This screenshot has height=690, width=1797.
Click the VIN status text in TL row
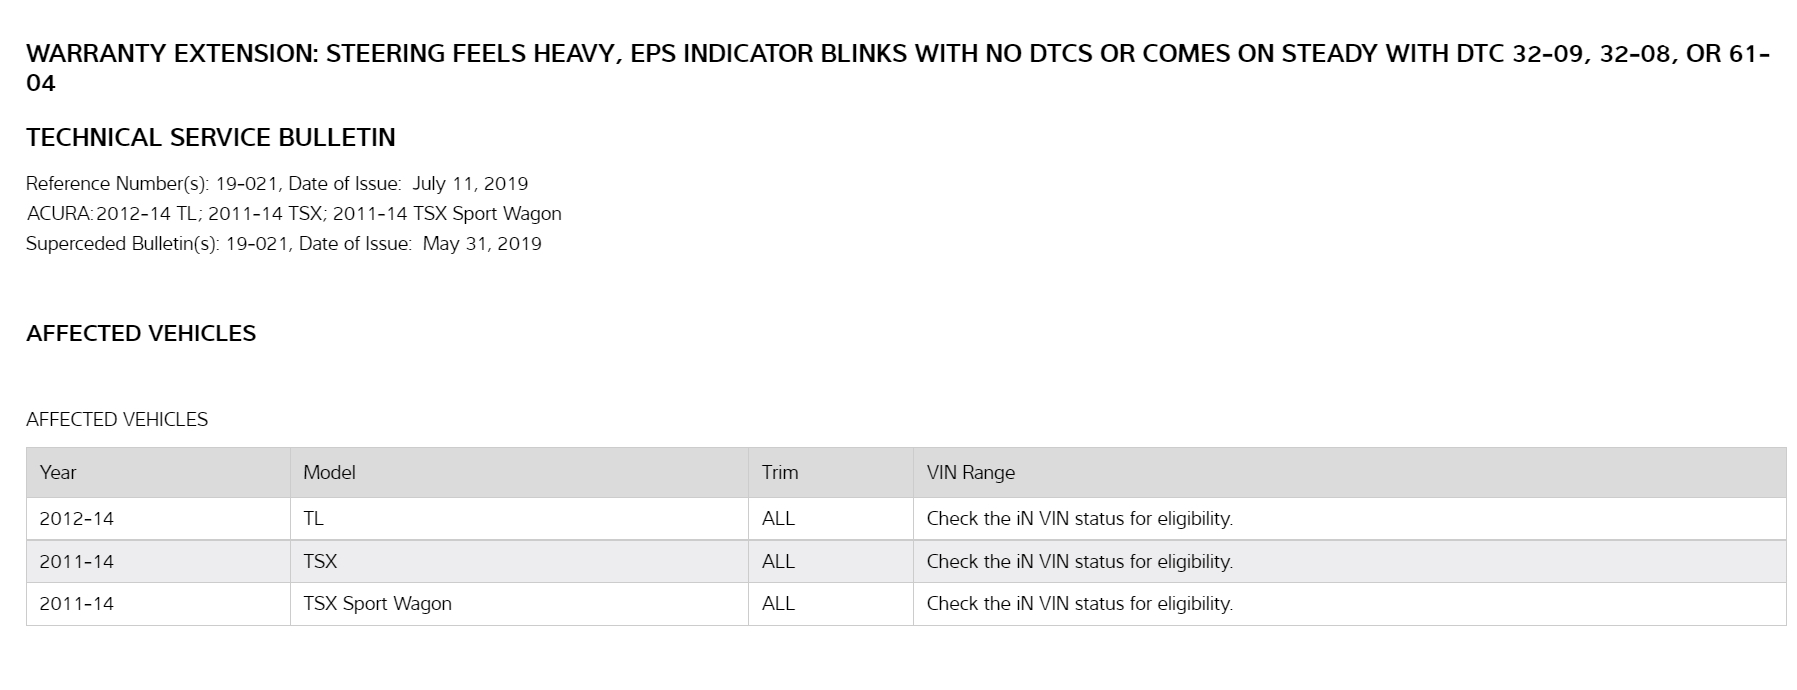point(1079,518)
